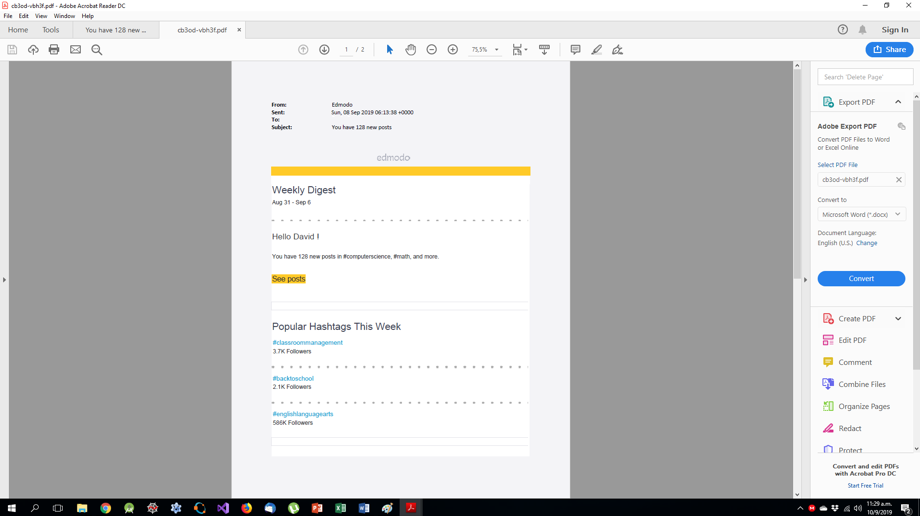Viewport: 920px width, 516px height.
Task: Open the sign document tool
Action: 617,50
